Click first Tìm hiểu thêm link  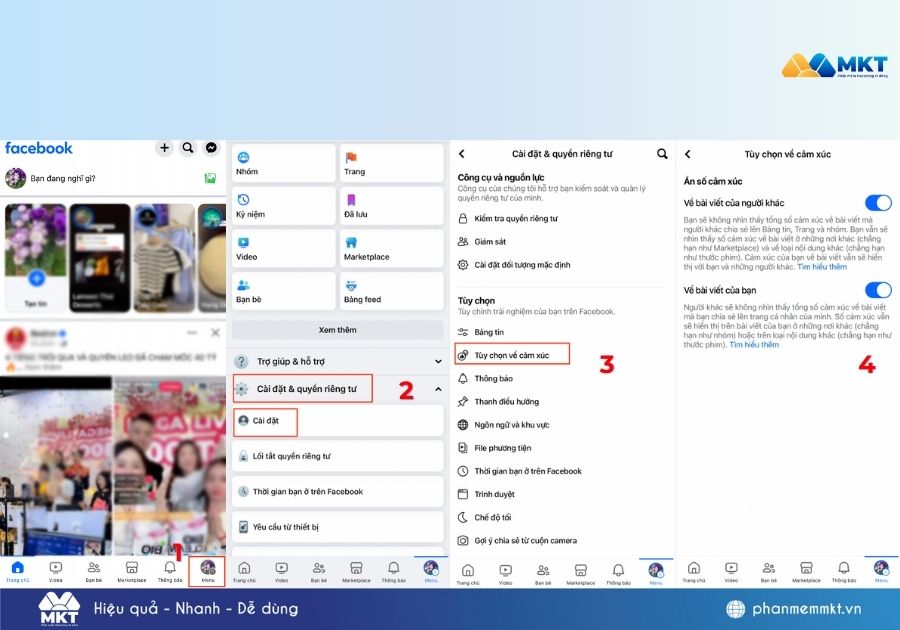(821, 267)
